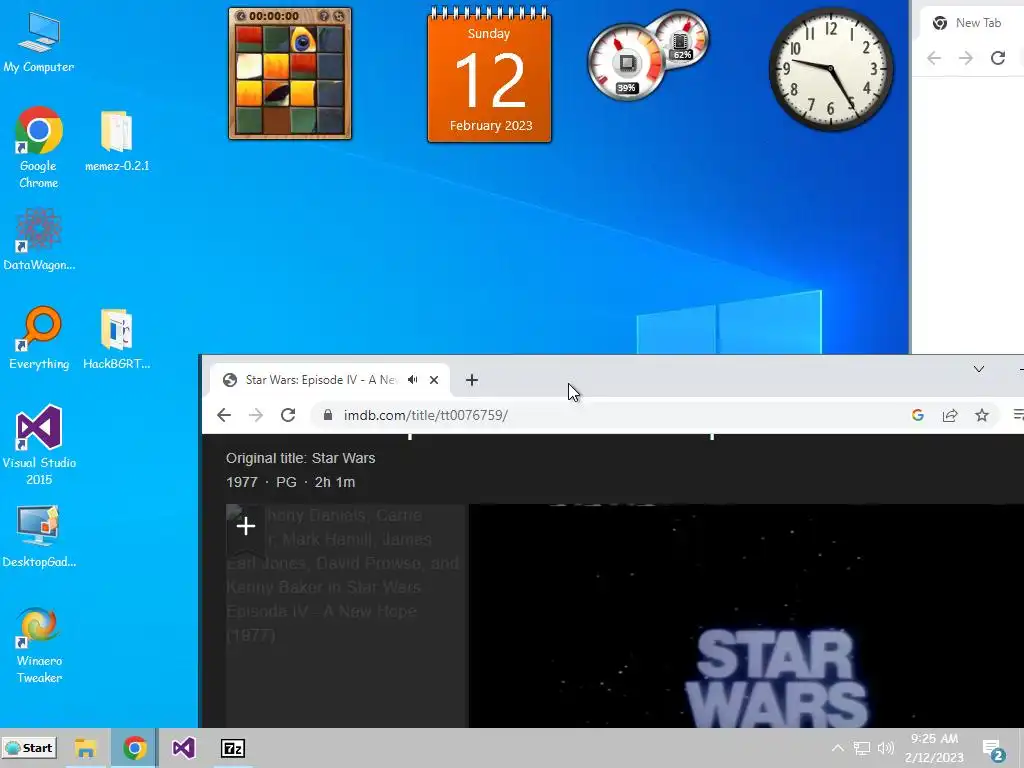Click the Start button
The image size is (1024, 768).
(29, 748)
